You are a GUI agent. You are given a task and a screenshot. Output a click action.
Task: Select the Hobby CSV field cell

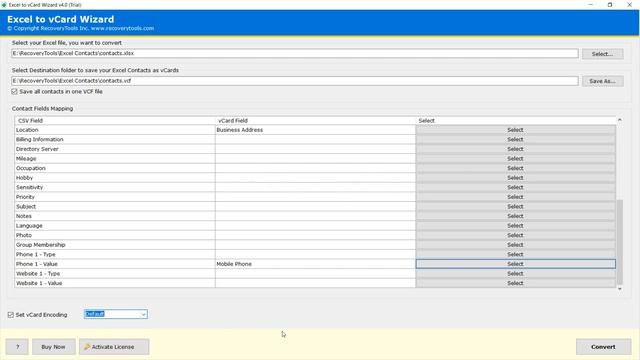[x=115, y=178]
